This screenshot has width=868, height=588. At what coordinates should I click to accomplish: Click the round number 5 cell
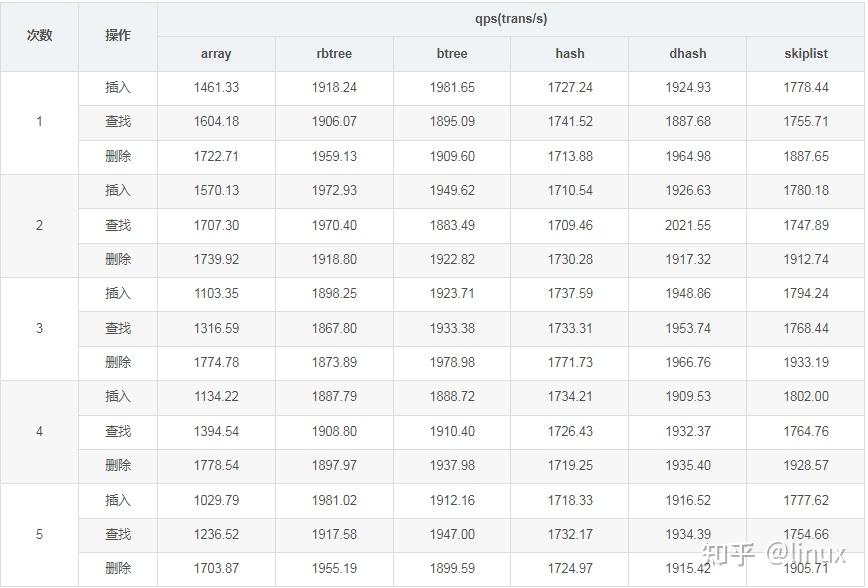[39, 534]
